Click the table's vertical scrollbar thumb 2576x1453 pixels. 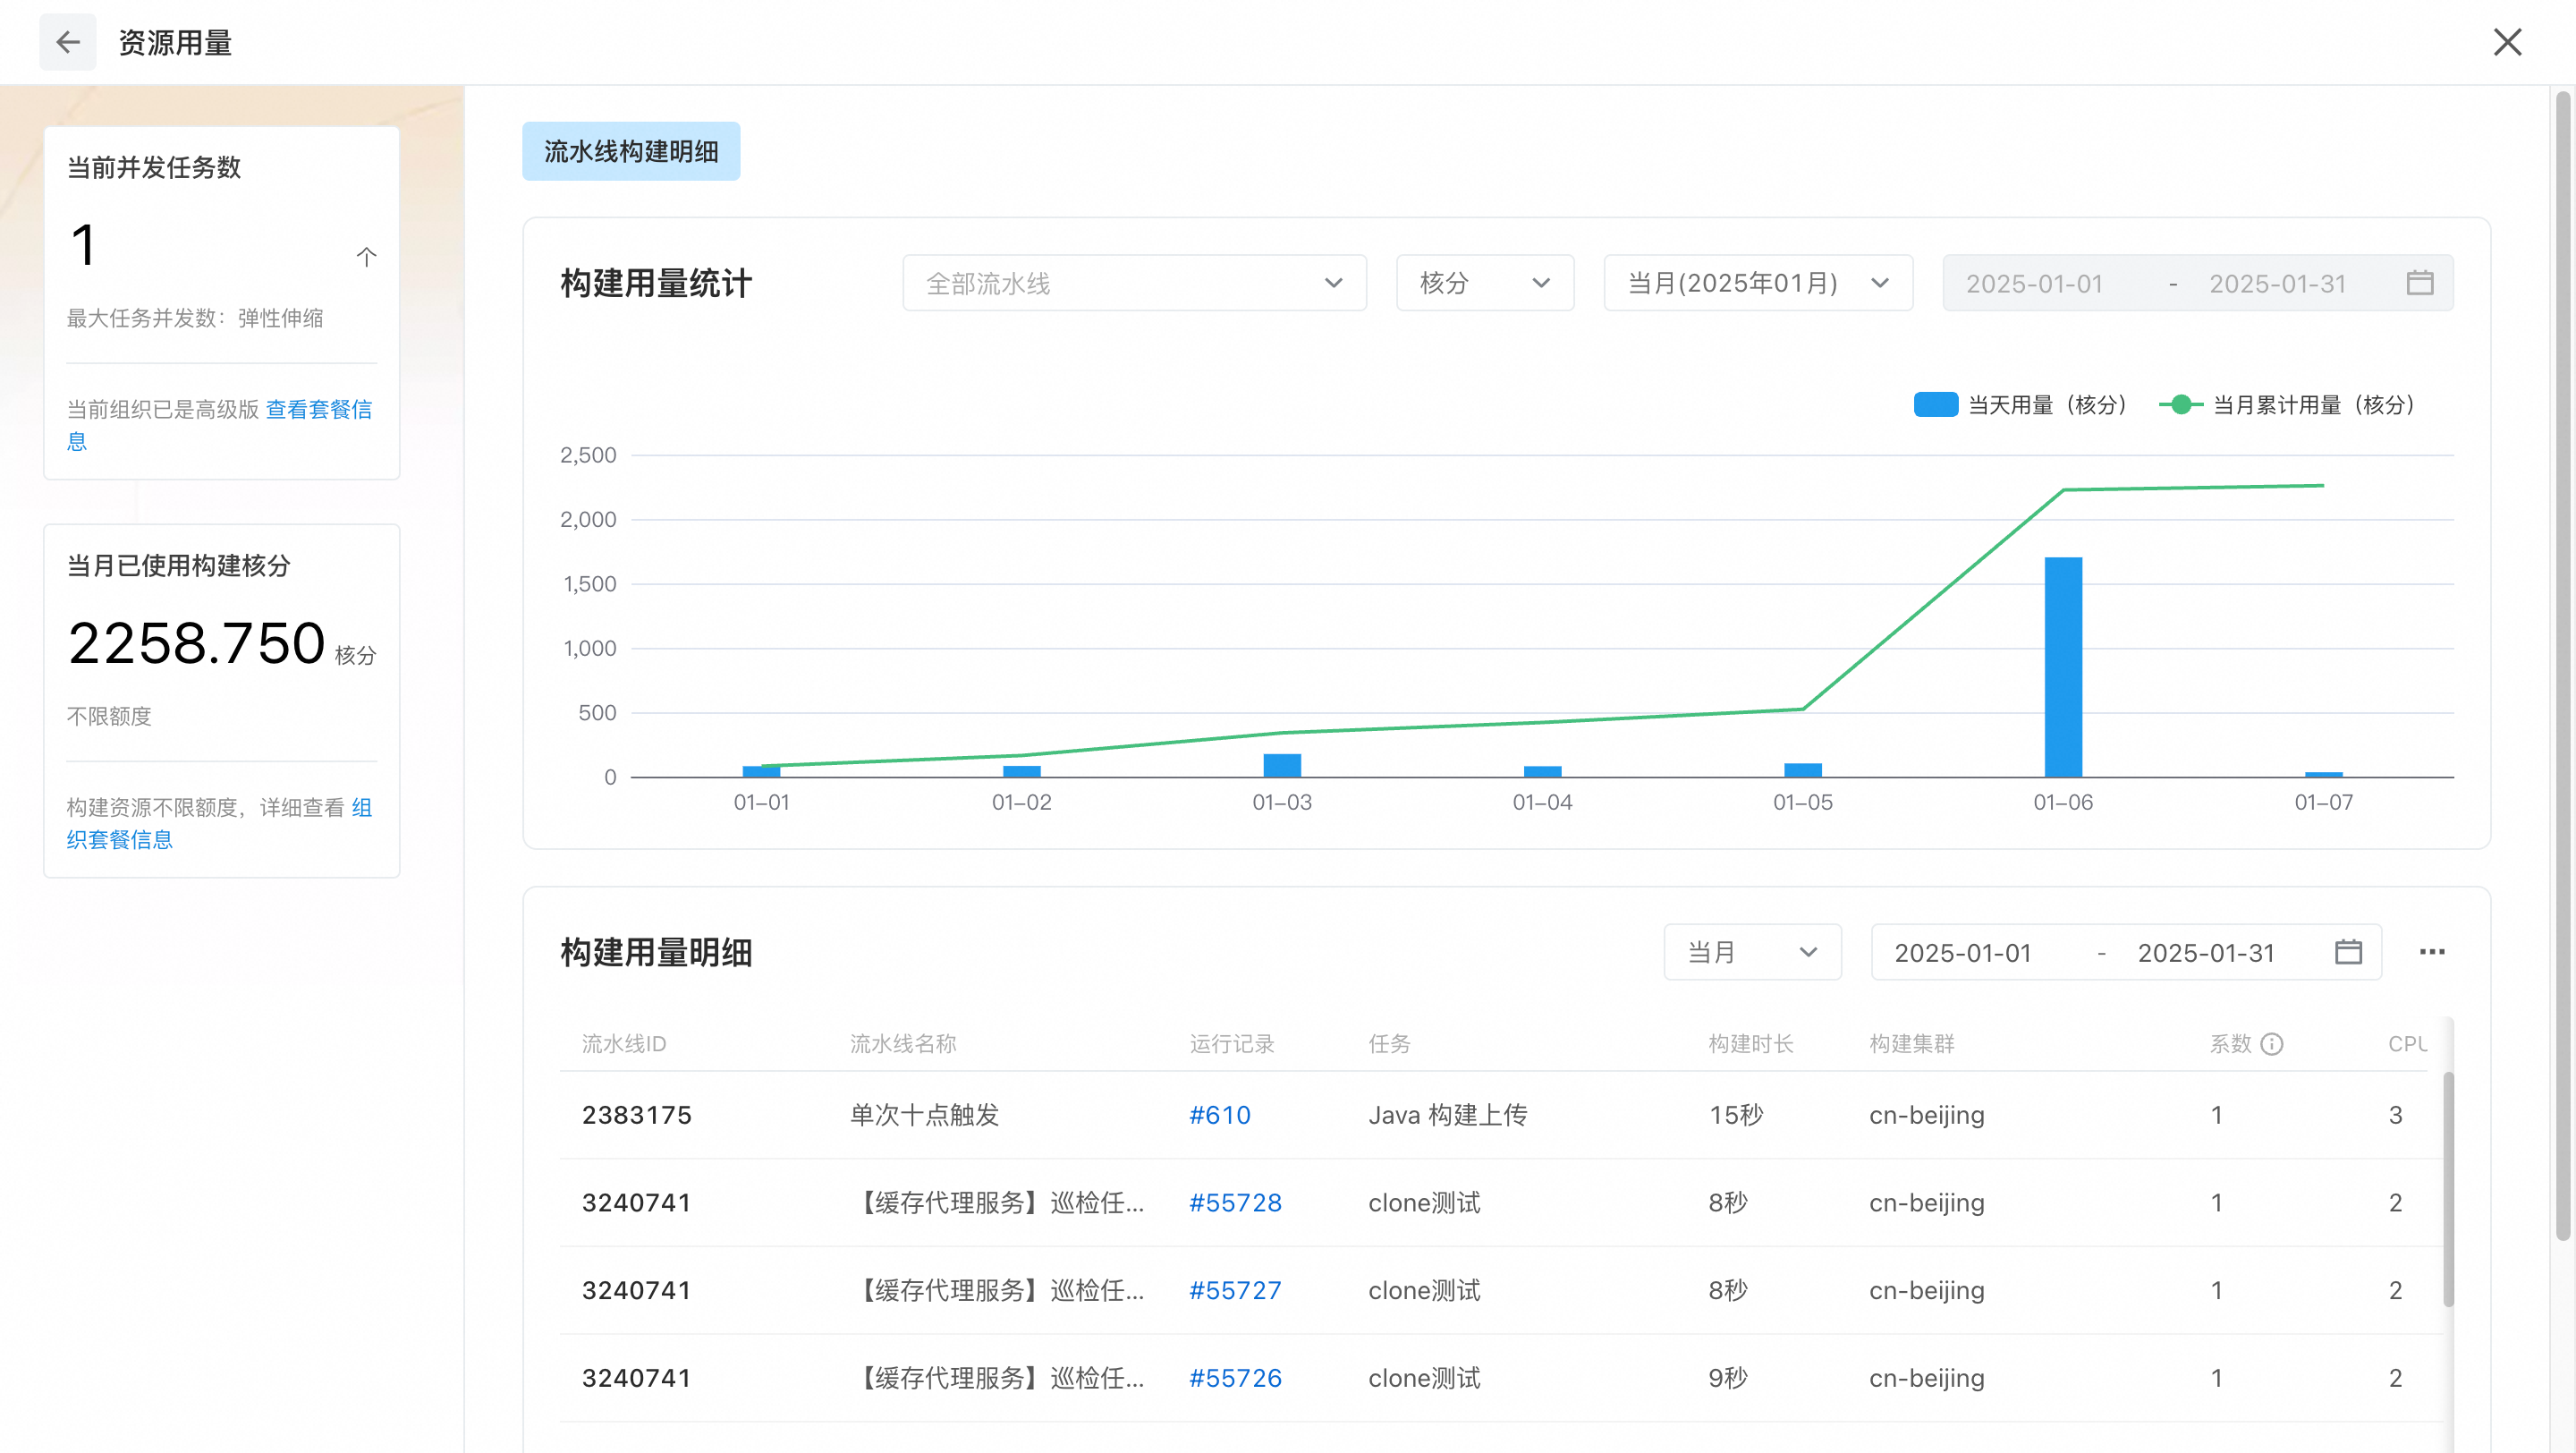pos(2448,1190)
